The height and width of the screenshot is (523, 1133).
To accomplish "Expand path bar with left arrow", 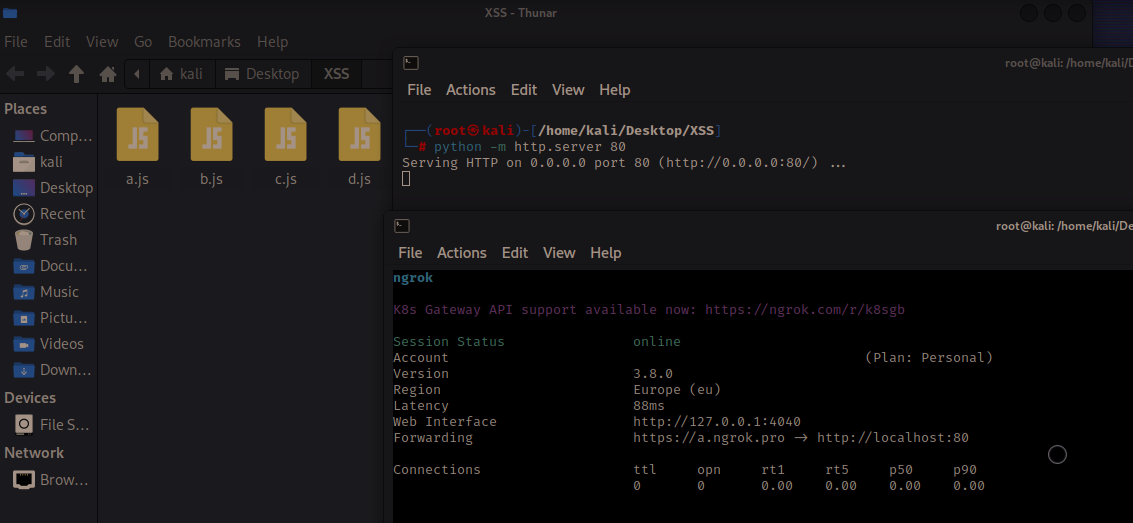I will point(137,74).
